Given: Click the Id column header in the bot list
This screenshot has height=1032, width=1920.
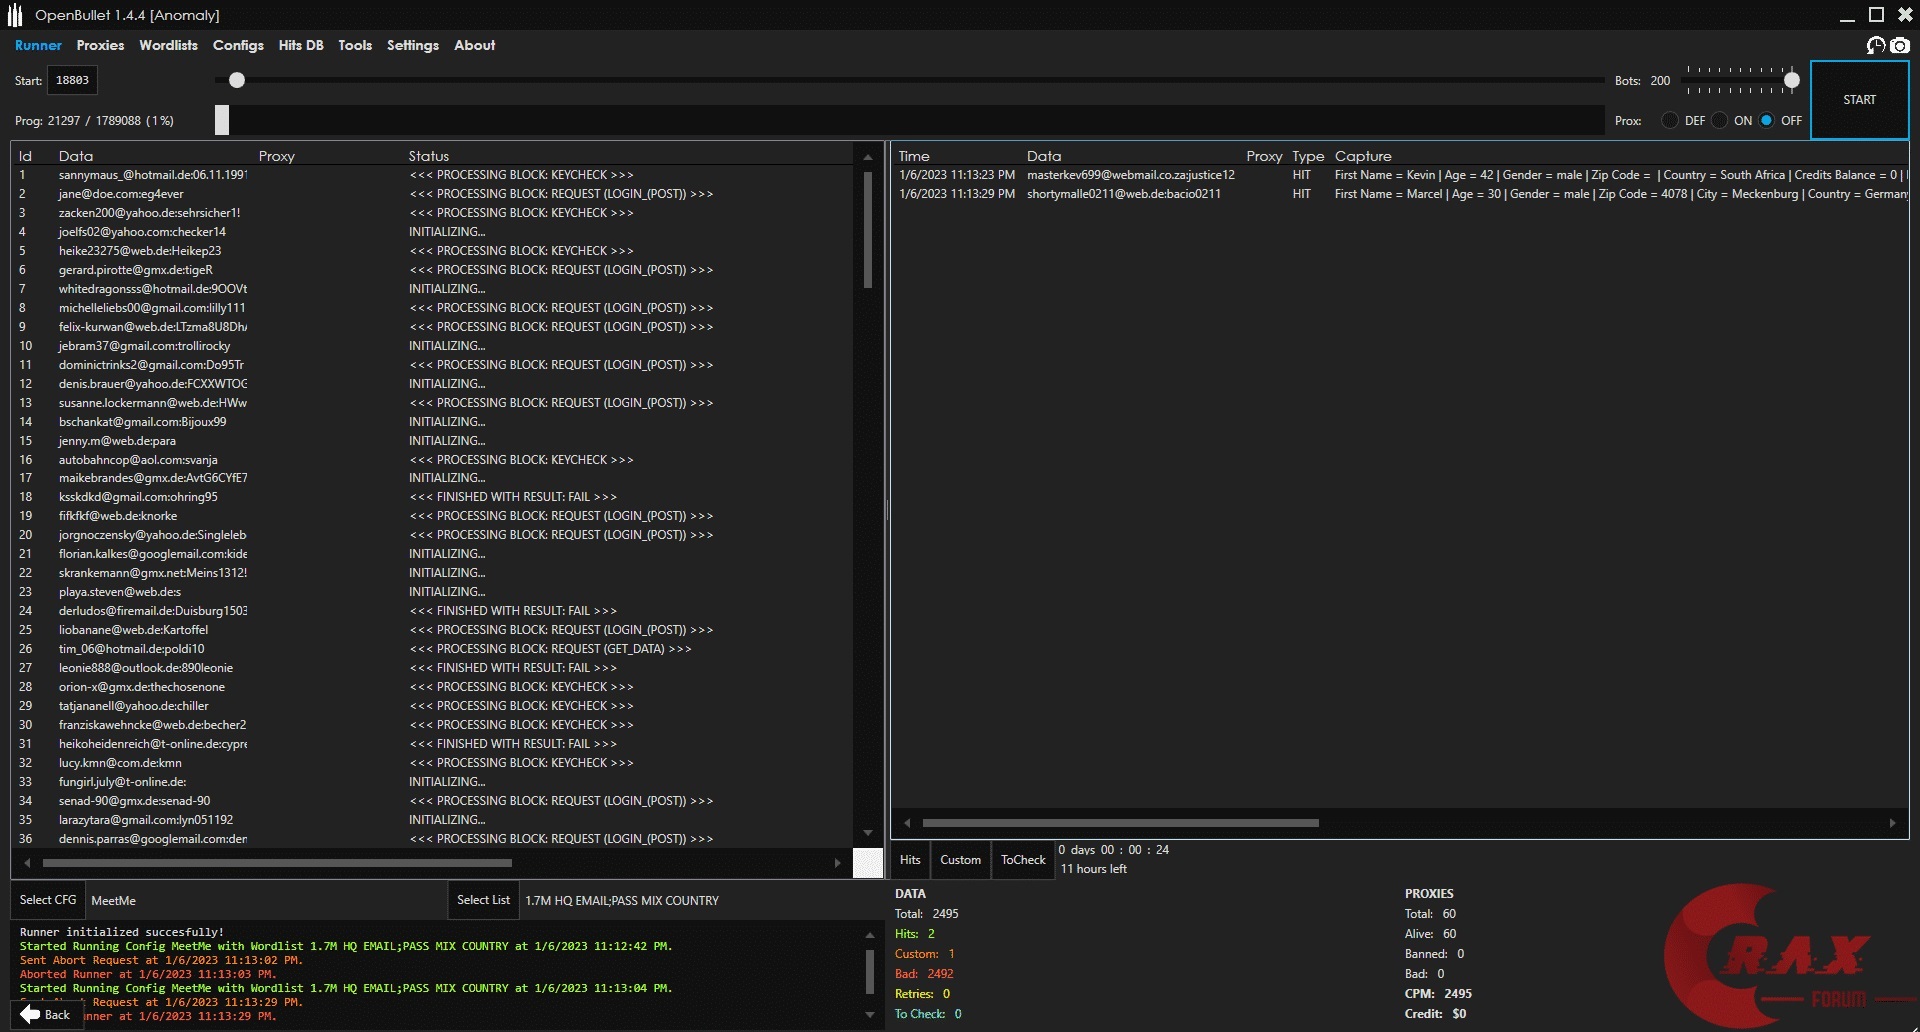Looking at the screenshot, I should (x=25, y=156).
